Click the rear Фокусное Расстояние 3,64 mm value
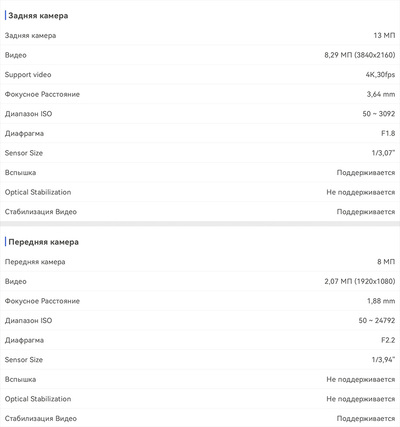Image resolution: width=400 pixels, height=427 pixels. pos(381,94)
